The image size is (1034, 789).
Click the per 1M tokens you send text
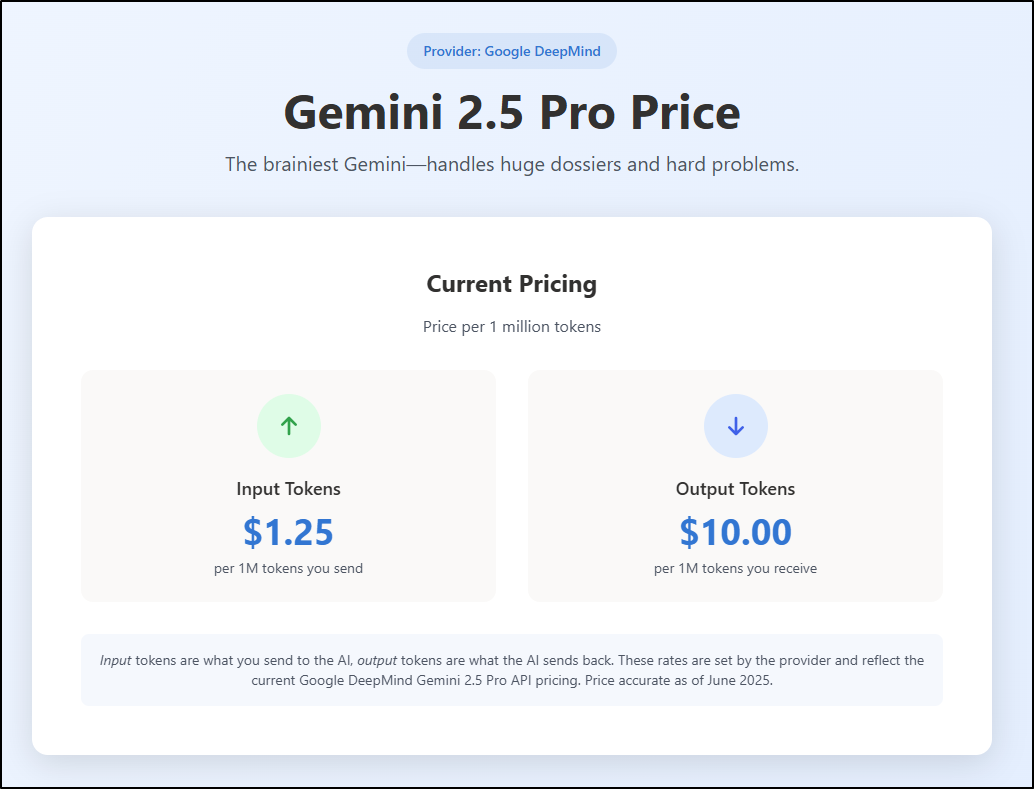pyautogui.click(x=289, y=569)
